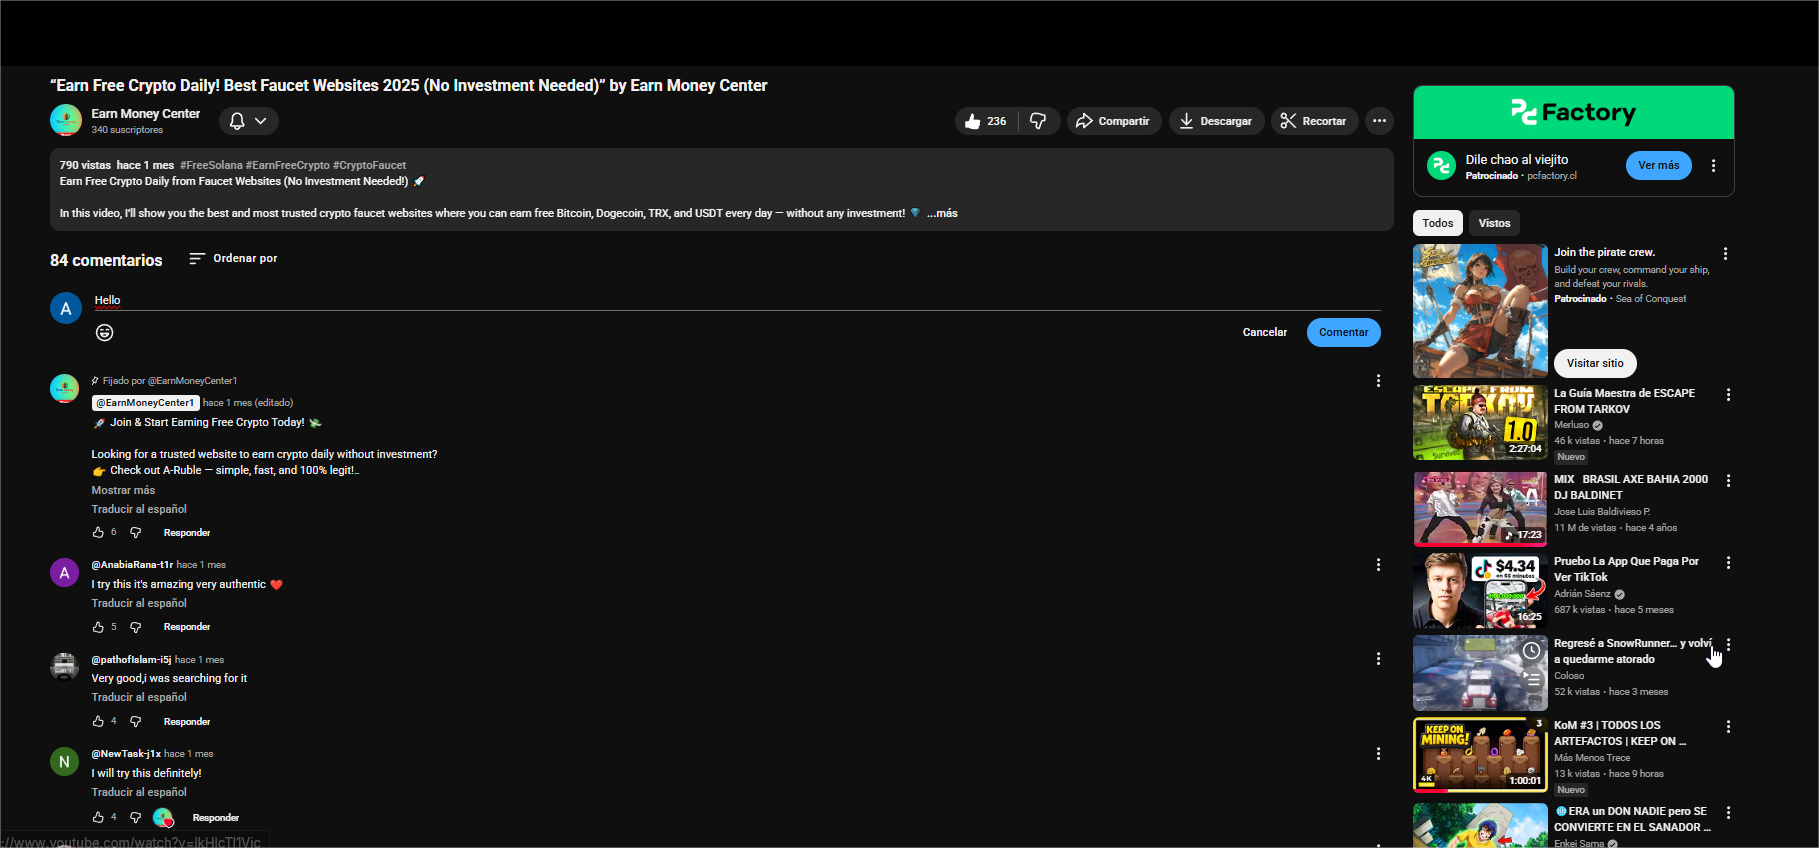Image resolution: width=1819 pixels, height=848 pixels.
Task: Like the NewTask-j1x comment
Action: (x=98, y=817)
